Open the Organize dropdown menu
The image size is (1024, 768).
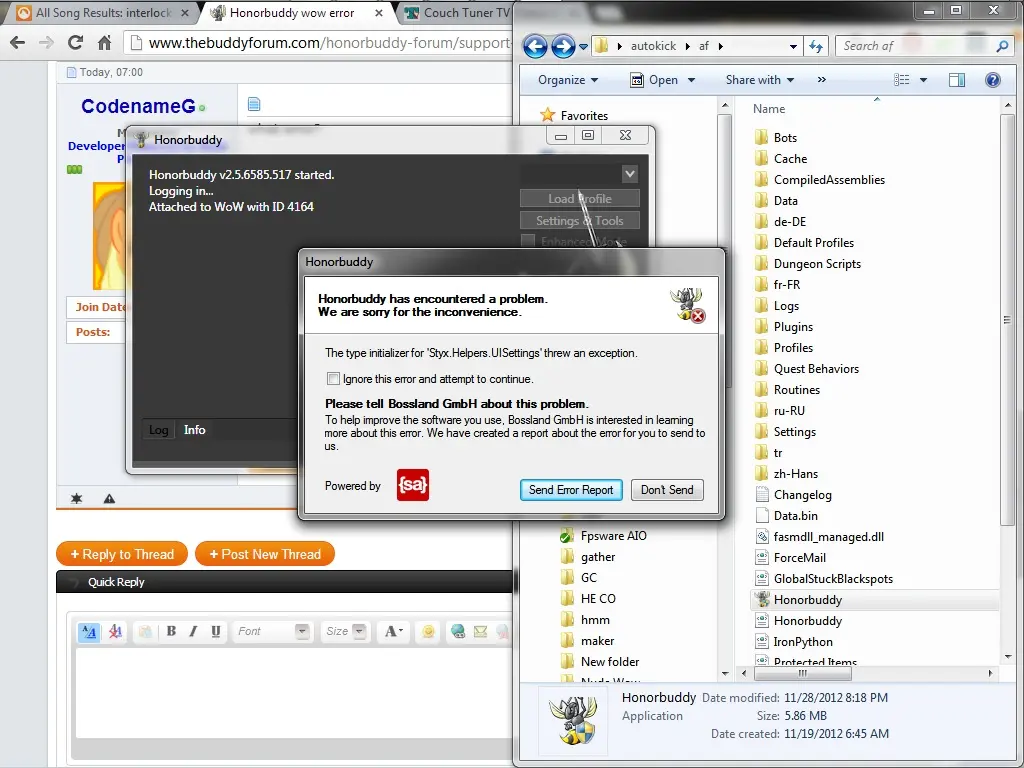point(568,80)
